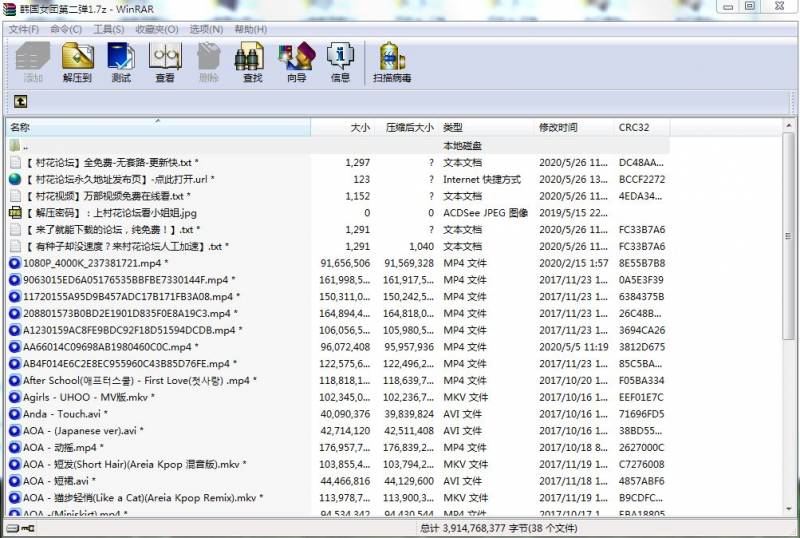
Task: Click the disk/key icon in the status bar
Action: click(21, 528)
